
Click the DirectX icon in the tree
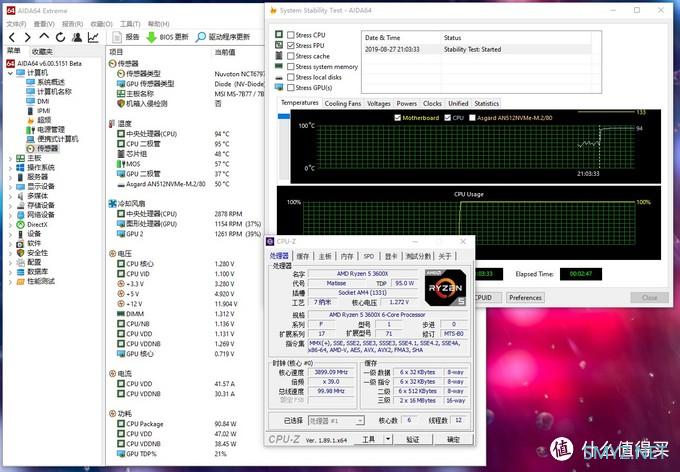point(20,224)
